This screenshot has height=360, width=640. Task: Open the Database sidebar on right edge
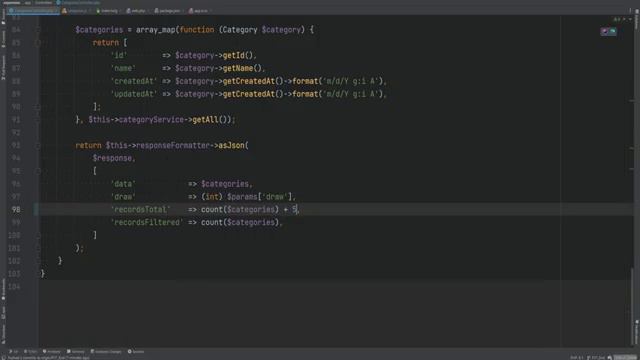(x=636, y=18)
